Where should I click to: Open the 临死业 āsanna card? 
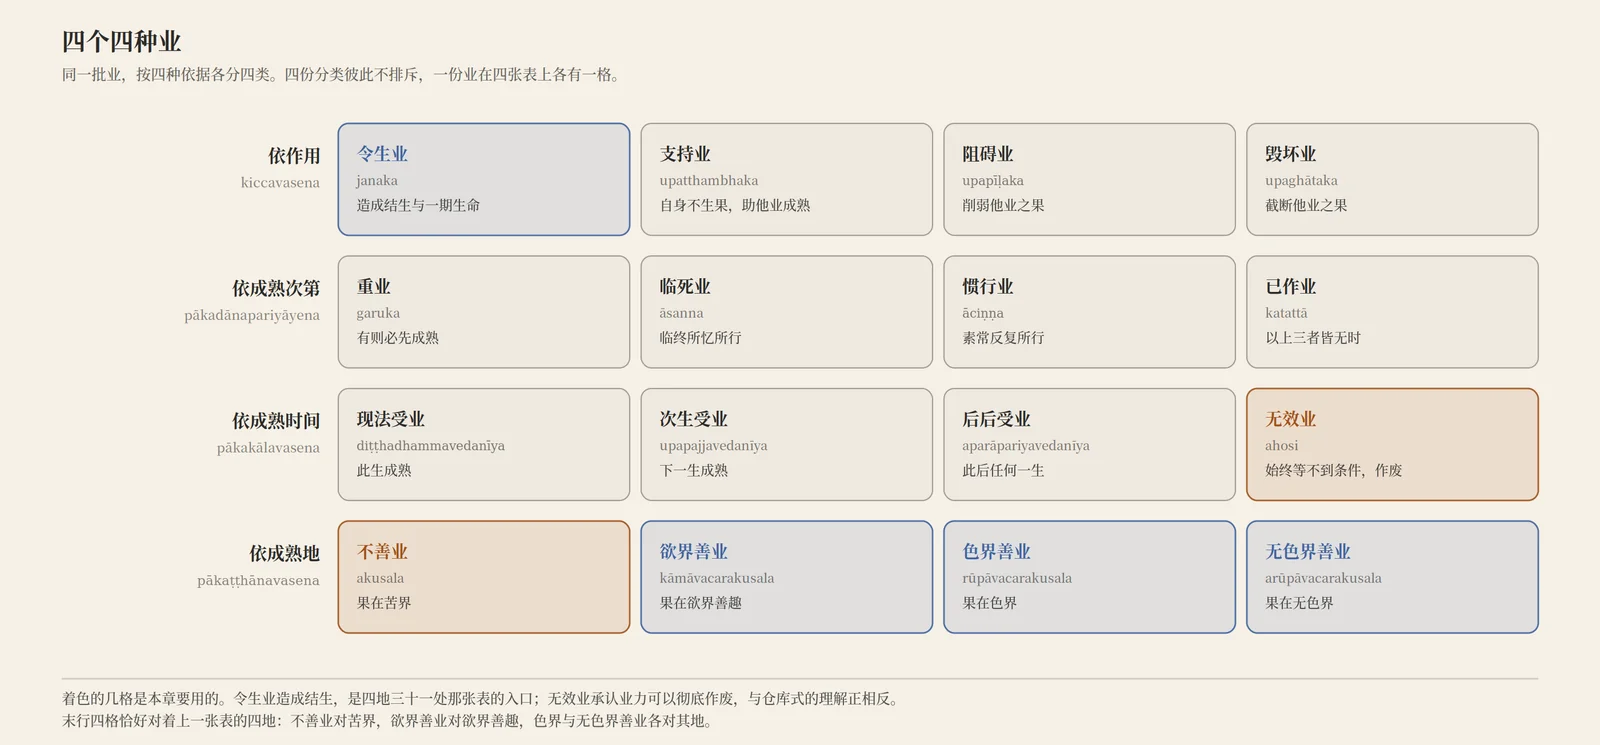(786, 312)
